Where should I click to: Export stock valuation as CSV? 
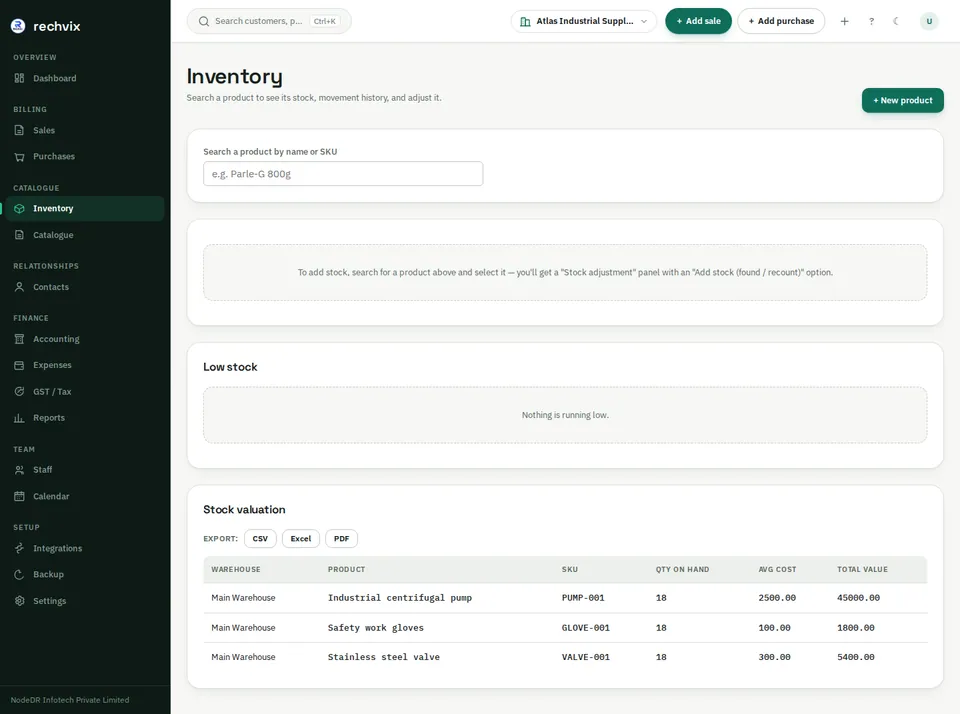coord(260,539)
